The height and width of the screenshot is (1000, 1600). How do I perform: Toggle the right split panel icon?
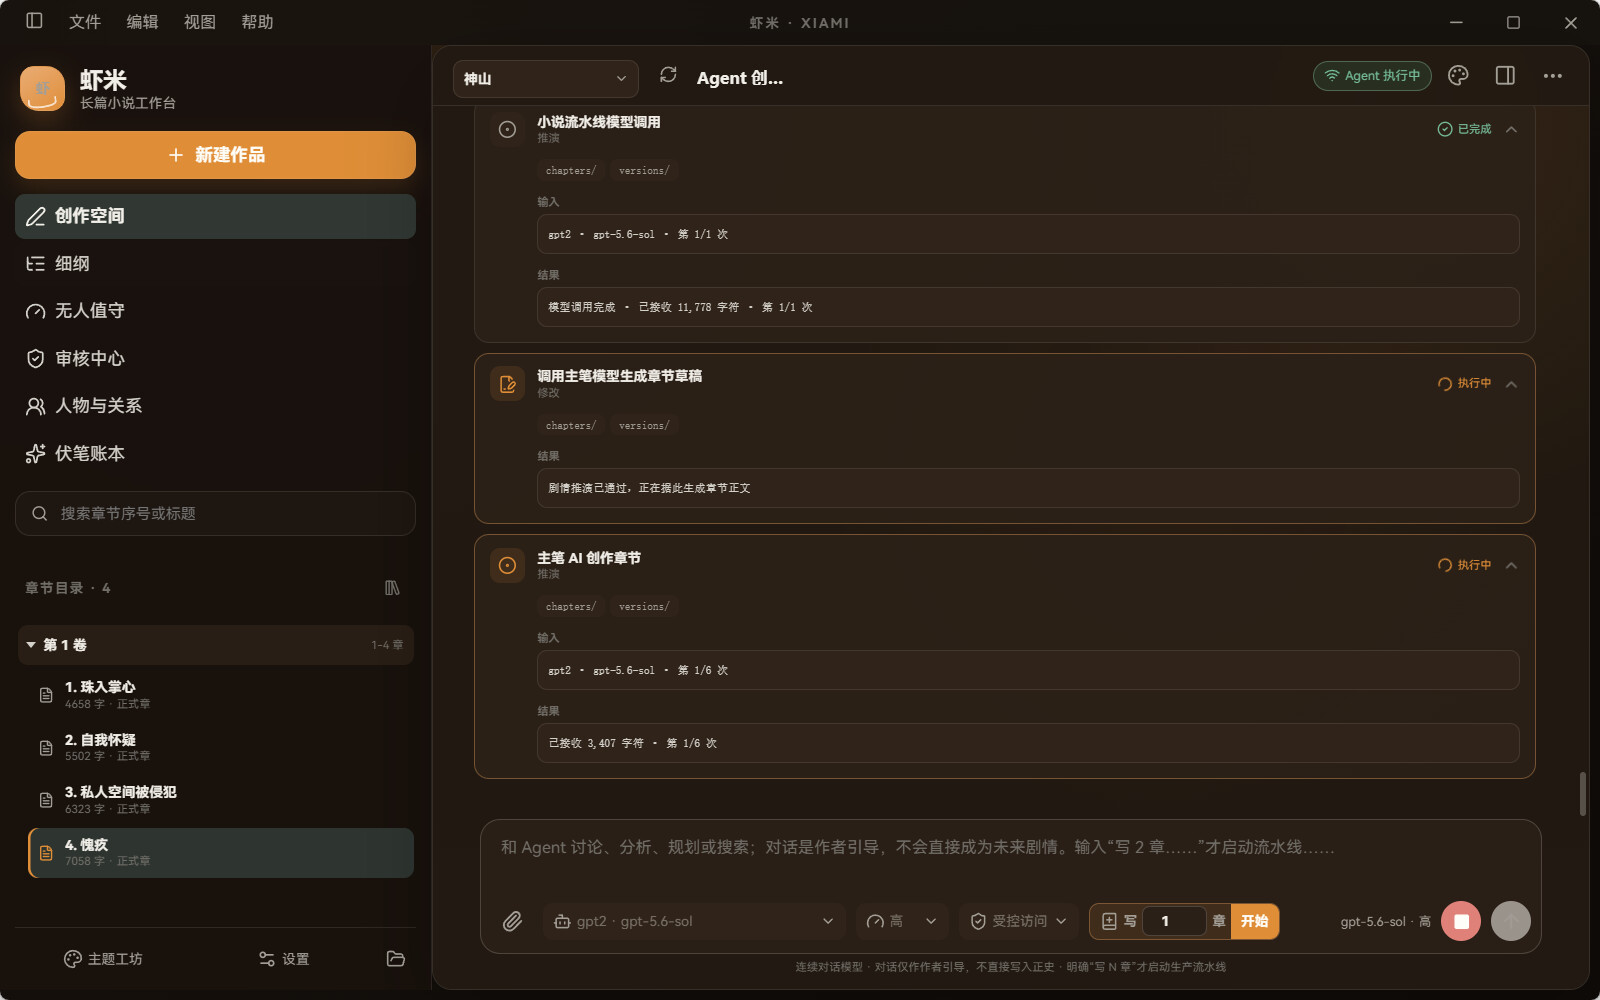tap(1505, 76)
